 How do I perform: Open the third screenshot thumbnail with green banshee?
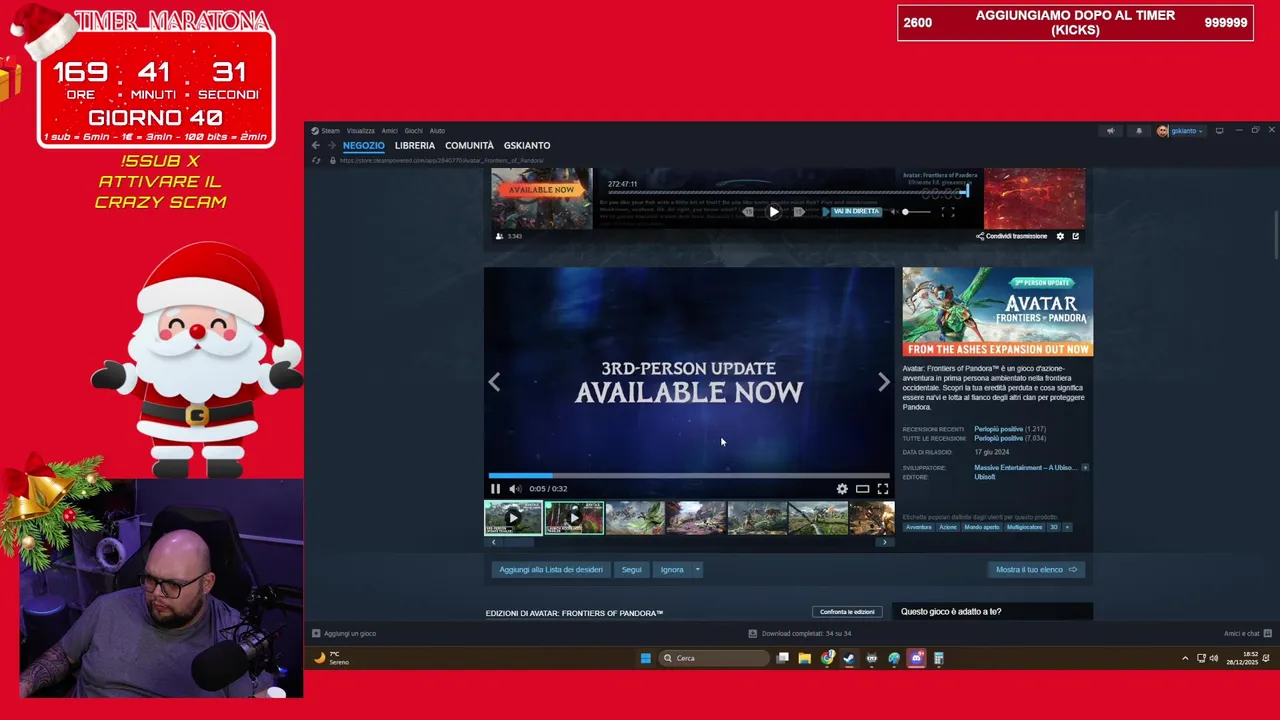coord(635,518)
